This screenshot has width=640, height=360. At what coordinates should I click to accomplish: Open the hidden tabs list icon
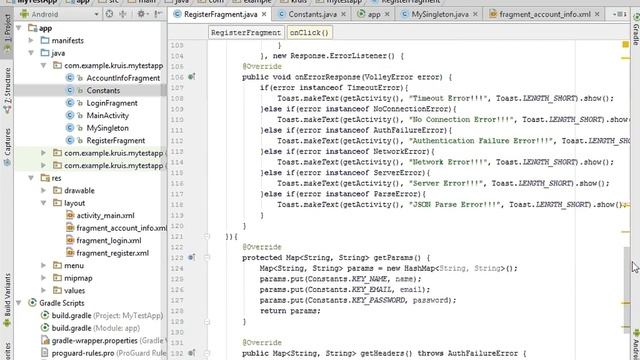coord(620,14)
